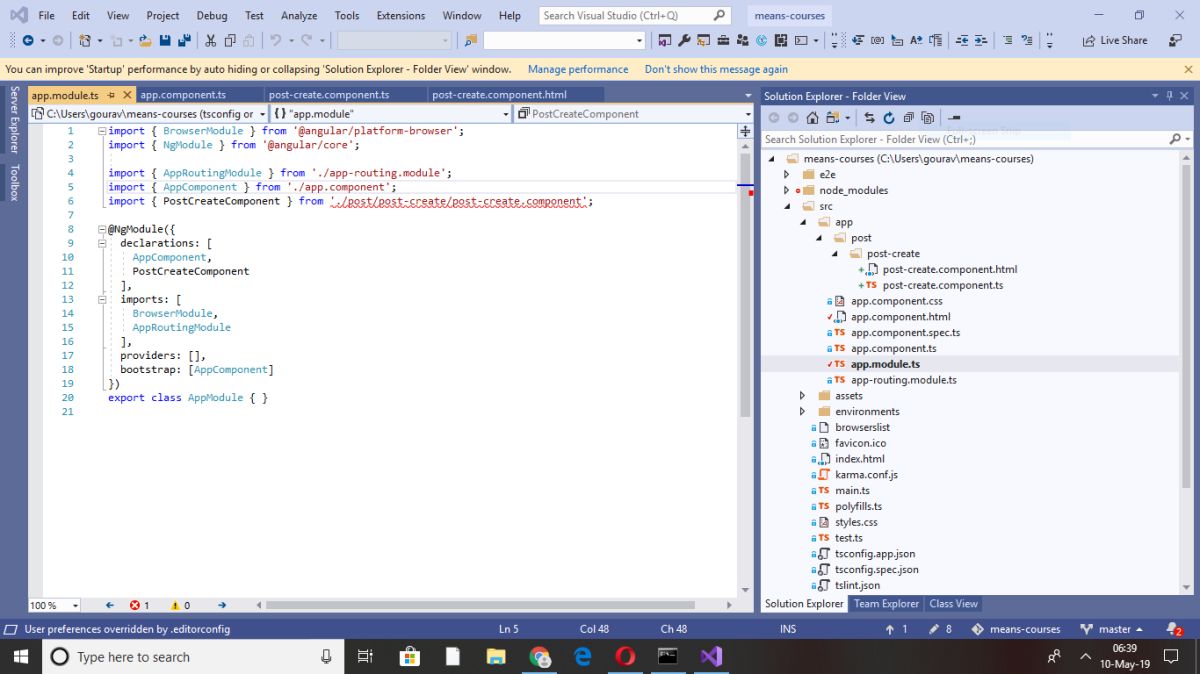
Task: Collapse the @NgModule code block
Action: [x=101, y=229]
